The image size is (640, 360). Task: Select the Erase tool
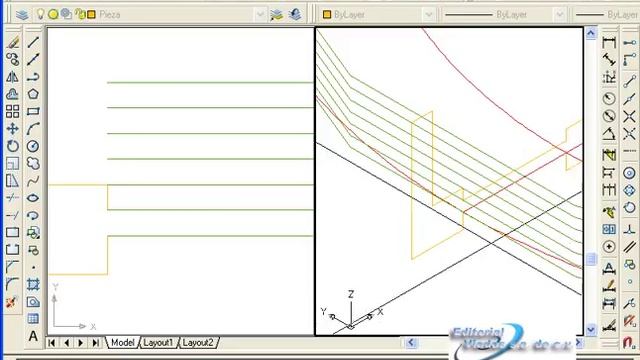click(13, 42)
